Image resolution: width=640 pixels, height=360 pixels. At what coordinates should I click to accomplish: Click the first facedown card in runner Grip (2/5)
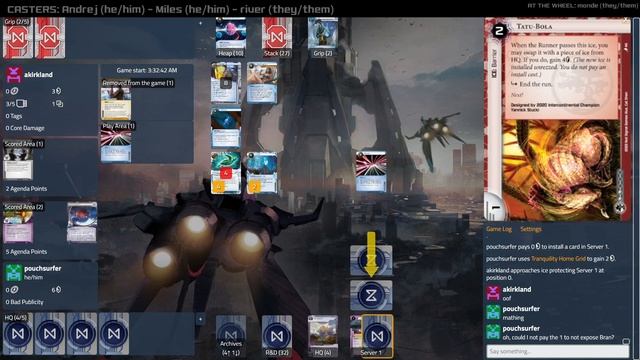click(x=18, y=38)
